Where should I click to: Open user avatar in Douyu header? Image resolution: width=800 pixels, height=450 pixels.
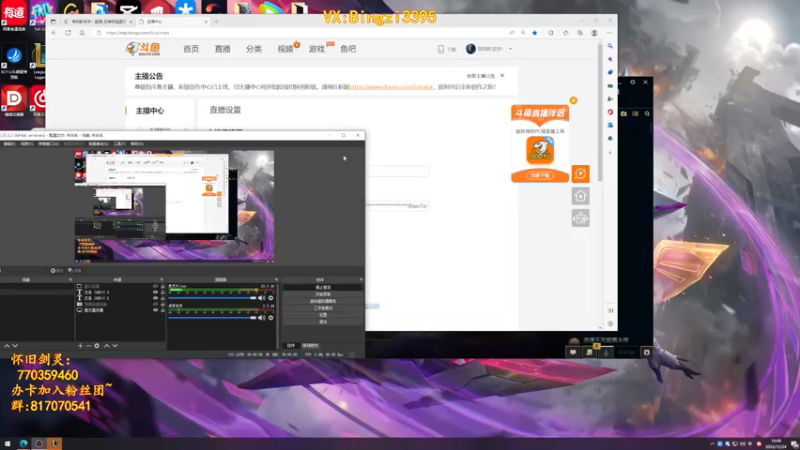470,48
